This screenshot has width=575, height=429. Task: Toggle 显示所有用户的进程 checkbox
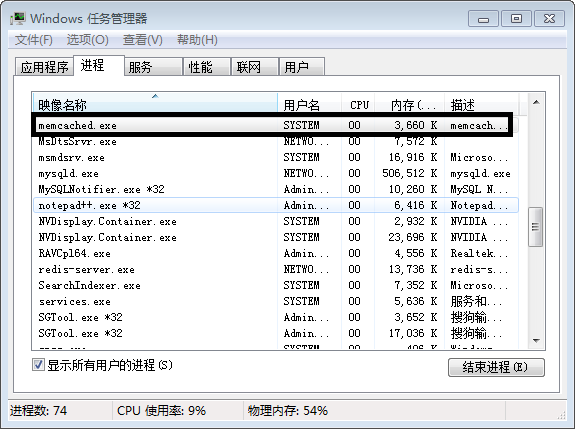[38, 365]
